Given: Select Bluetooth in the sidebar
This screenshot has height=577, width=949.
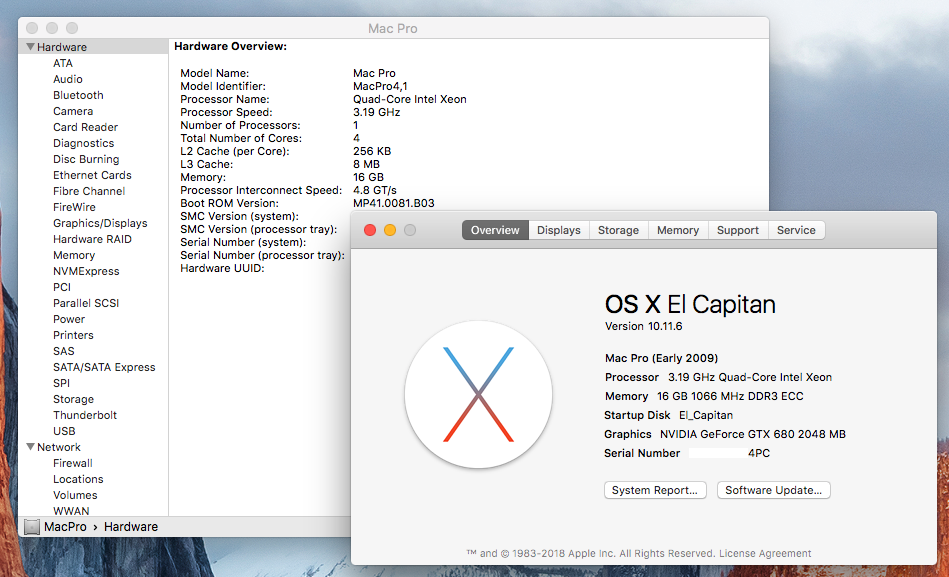Looking at the screenshot, I should tap(78, 95).
